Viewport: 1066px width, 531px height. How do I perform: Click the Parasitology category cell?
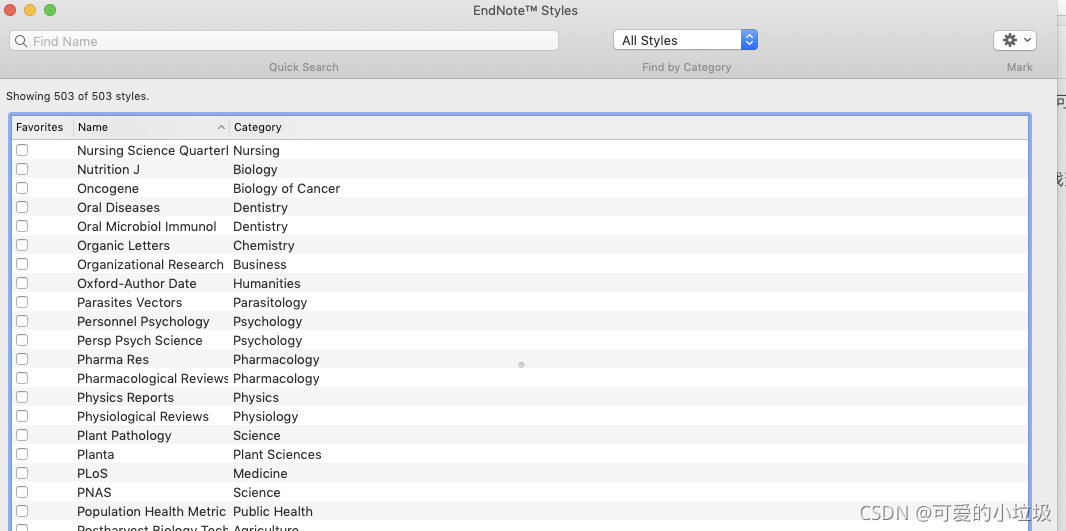click(x=270, y=303)
